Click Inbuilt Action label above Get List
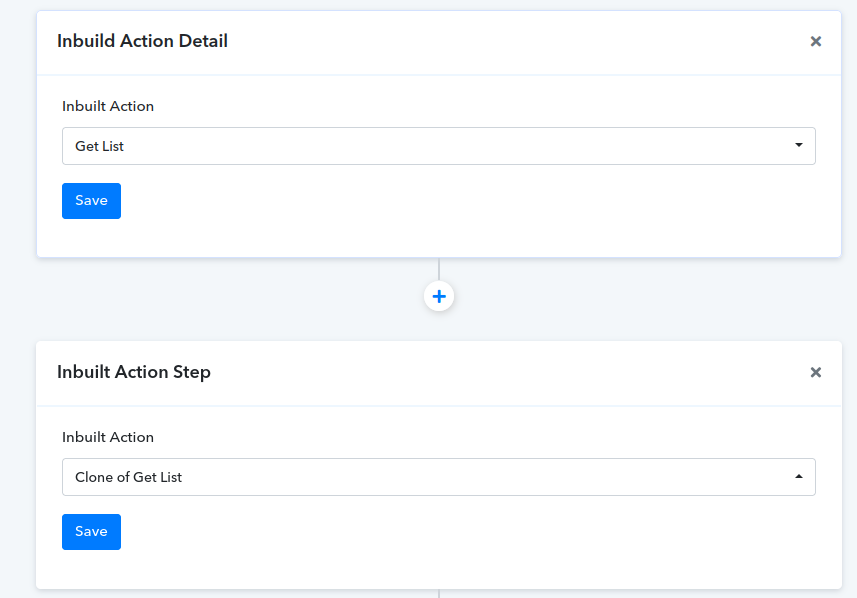Viewport: 857px width, 598px height. pyautogui.click(x=108, y=106)
